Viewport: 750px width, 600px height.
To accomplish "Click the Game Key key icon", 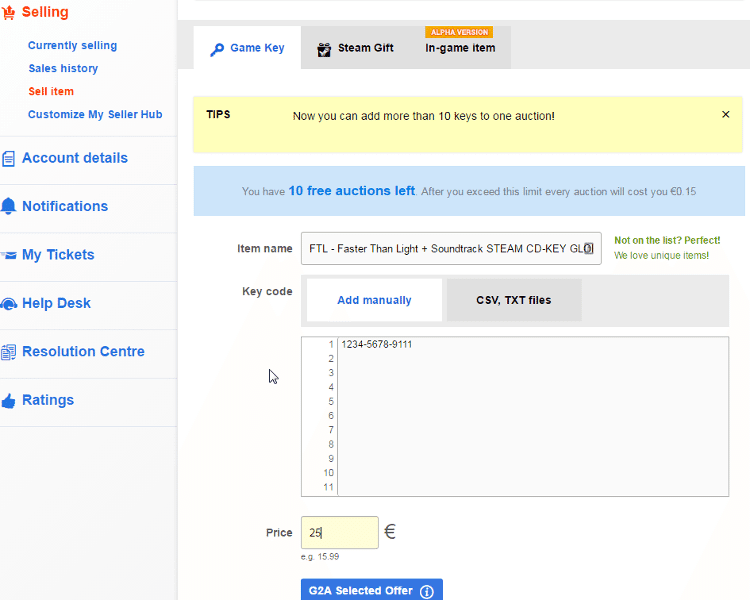I will [217, 49].
